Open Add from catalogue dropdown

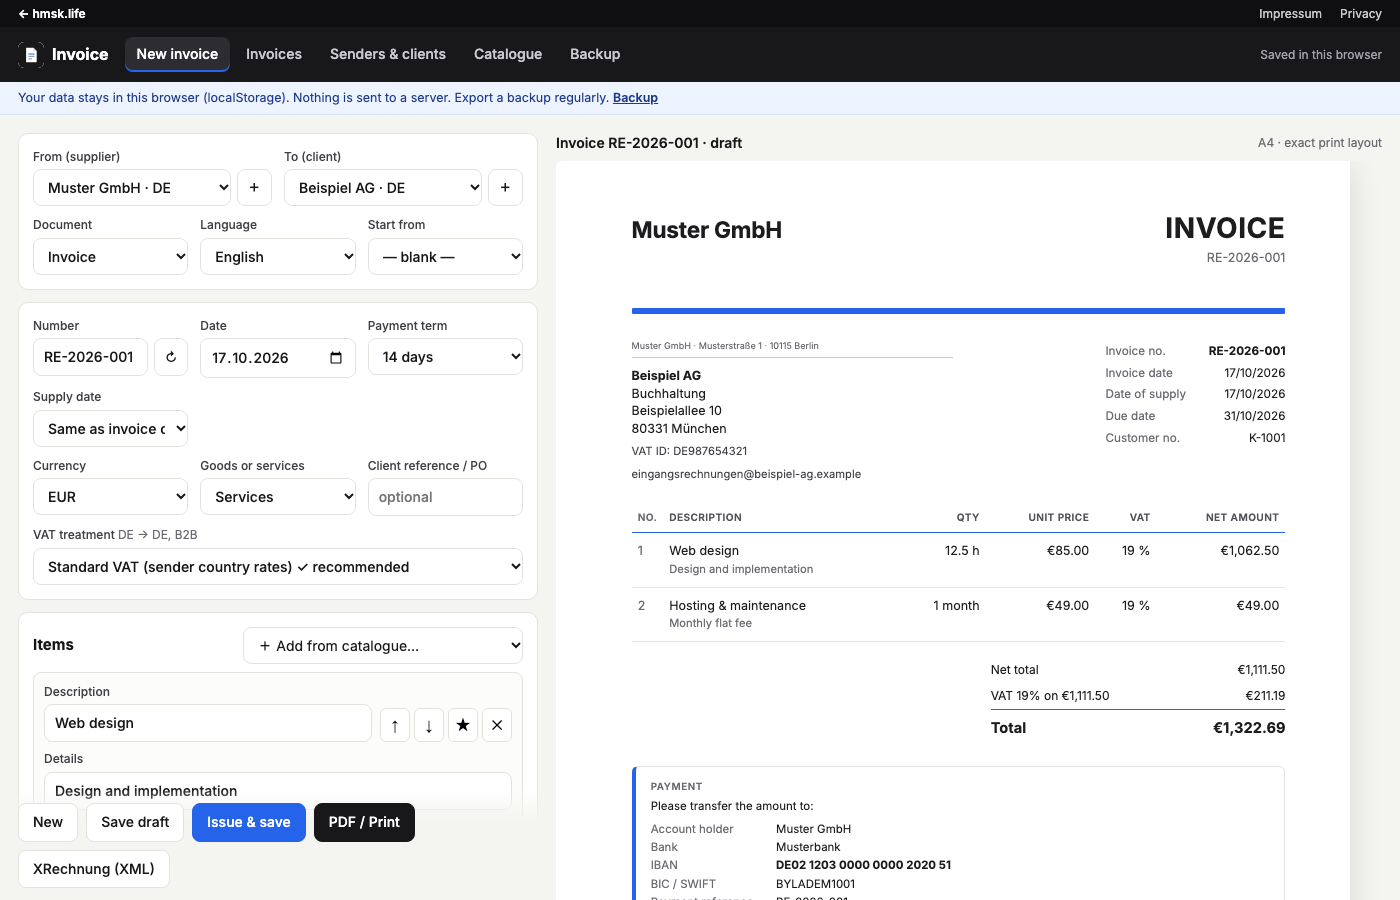coord(383,646)
